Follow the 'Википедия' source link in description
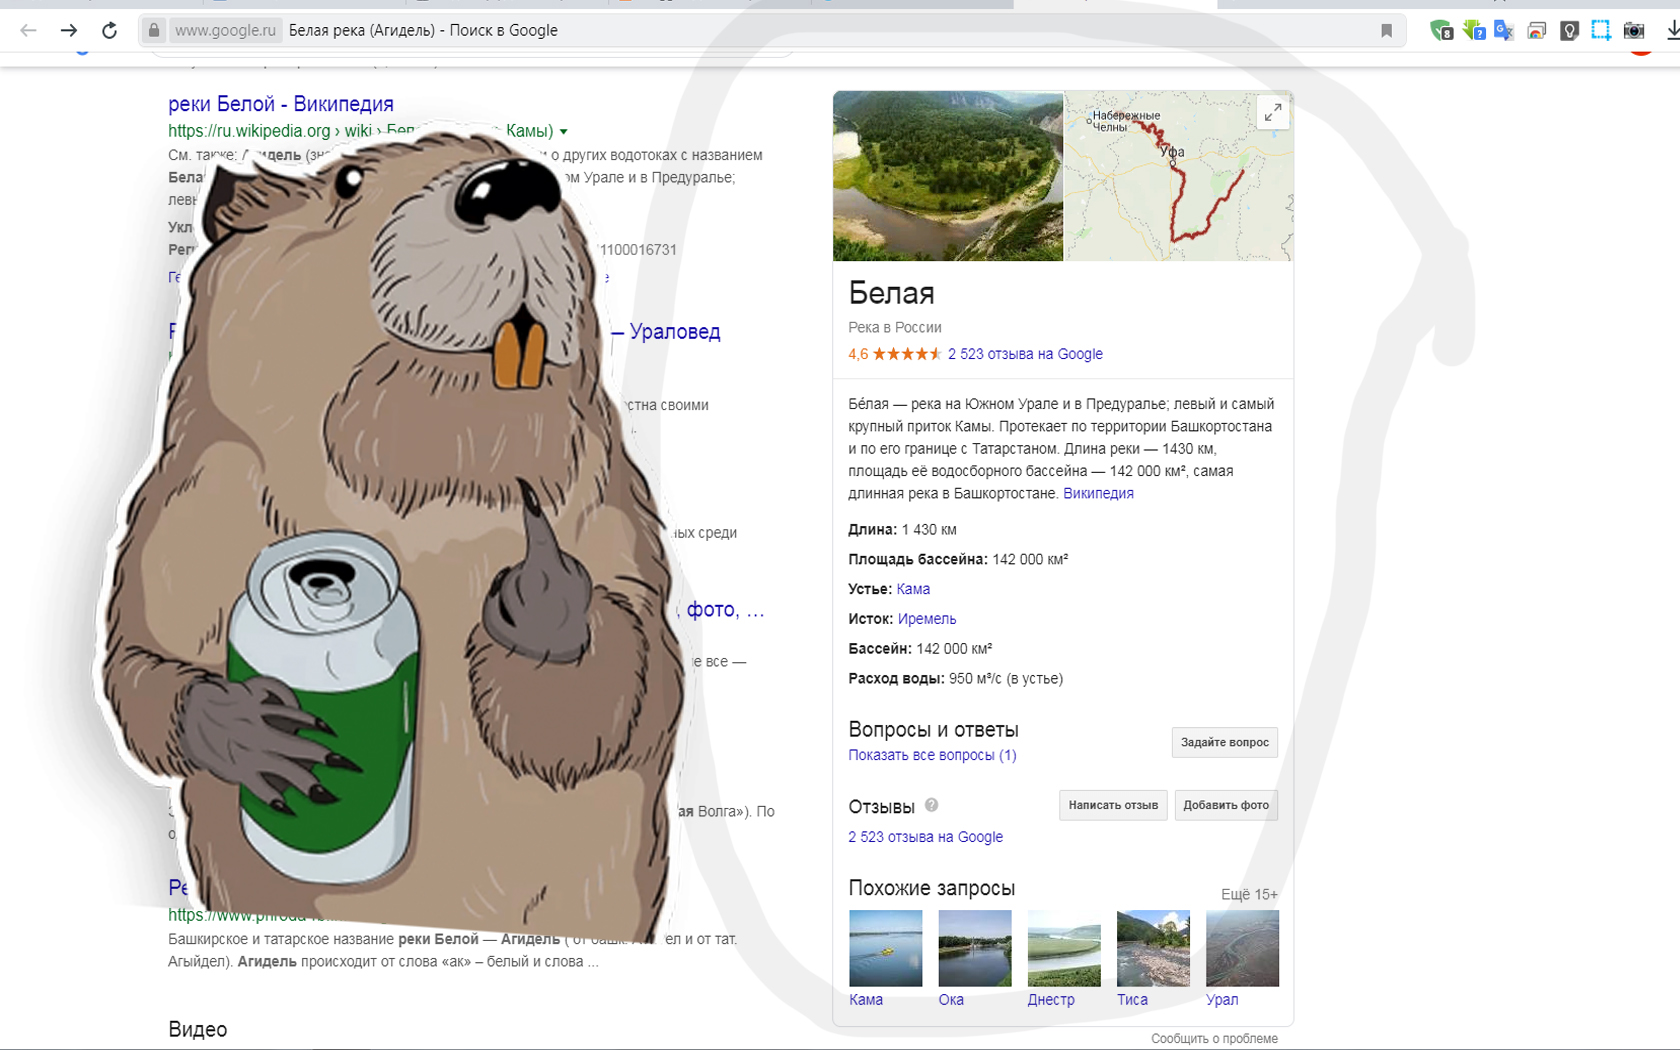Viewport: 1680px width, 1050px height. [x=1098, y=493]
